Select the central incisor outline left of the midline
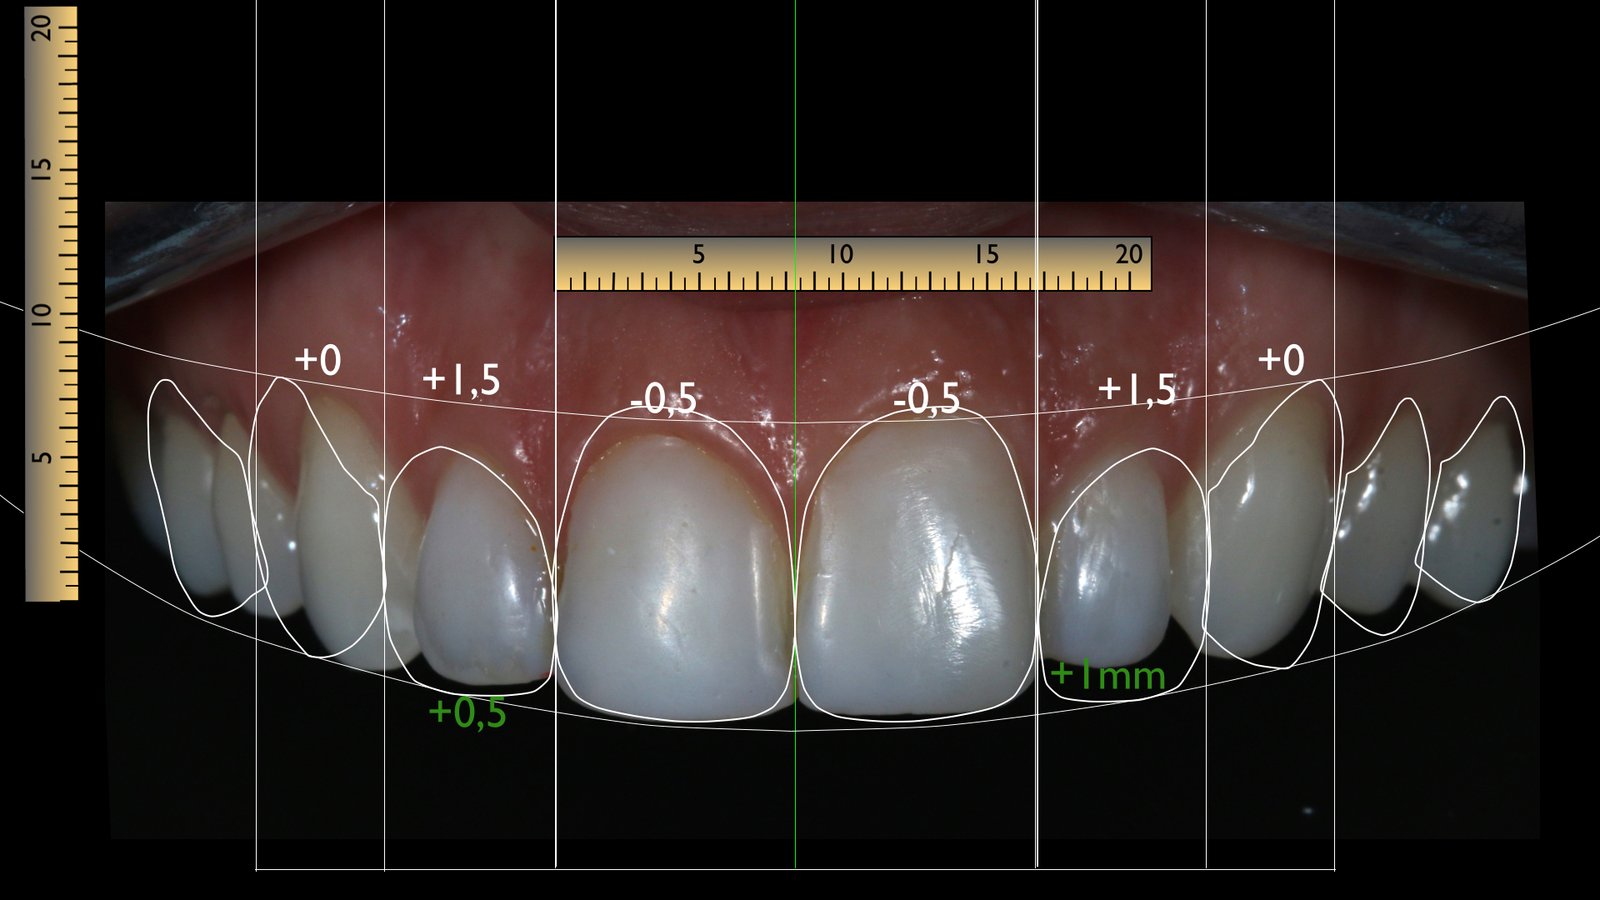Screen dimensions: 1600x900 [x=675, y=566]
